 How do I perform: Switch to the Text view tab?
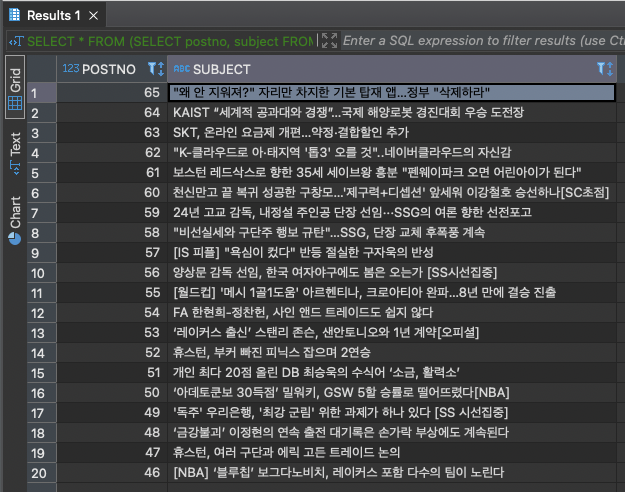pos(15,154)
